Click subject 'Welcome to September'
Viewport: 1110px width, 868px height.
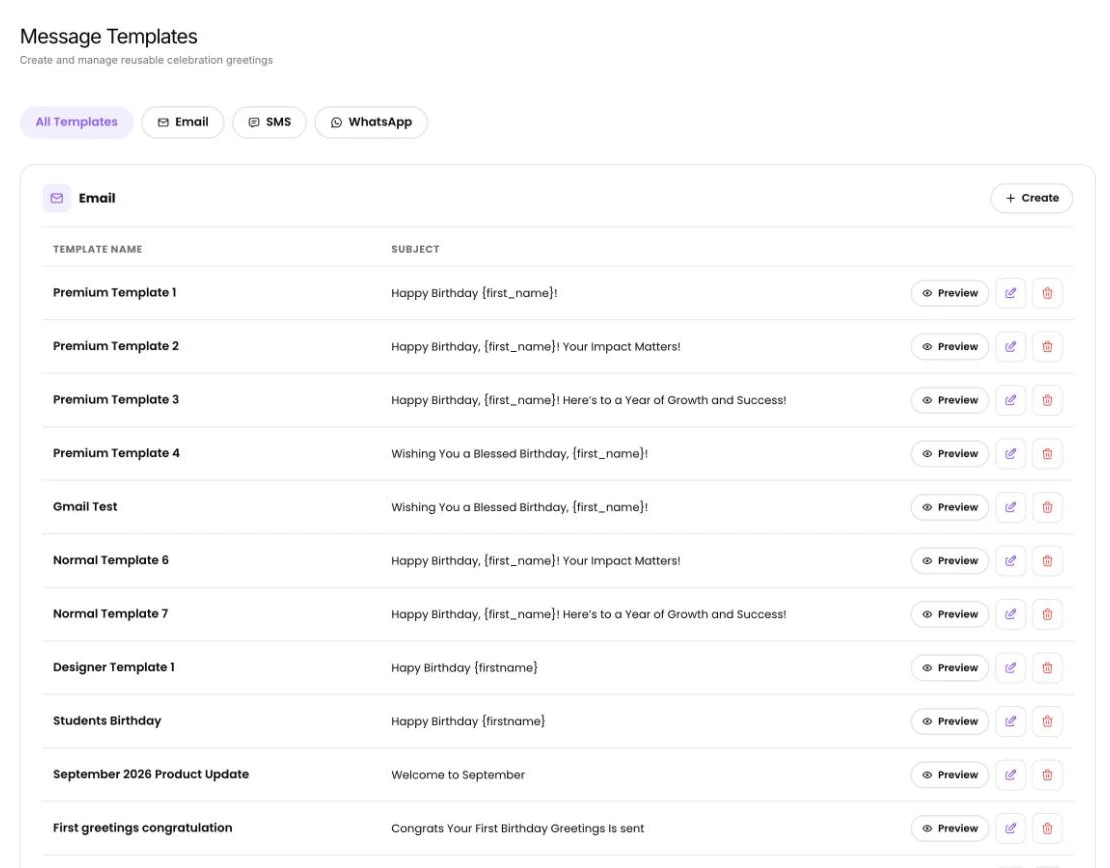pos(458,775)
